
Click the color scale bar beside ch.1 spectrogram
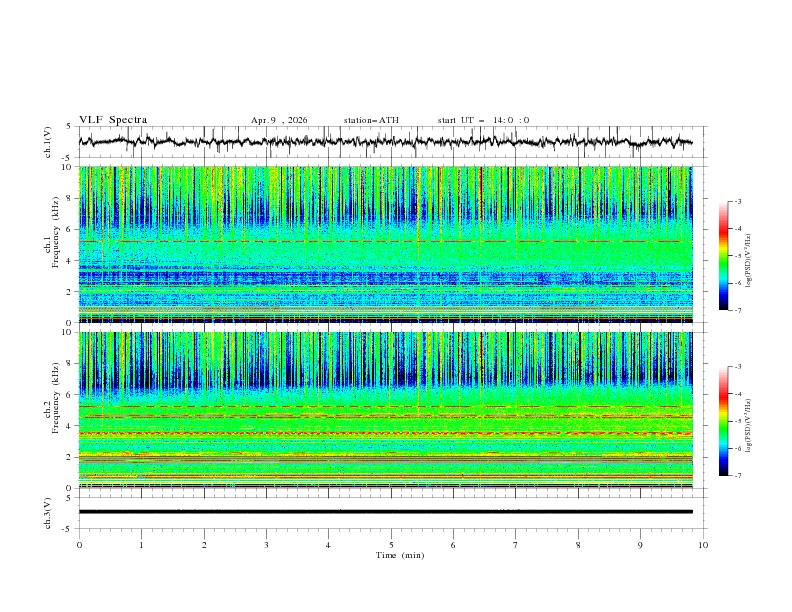click(x=723, y=256)
